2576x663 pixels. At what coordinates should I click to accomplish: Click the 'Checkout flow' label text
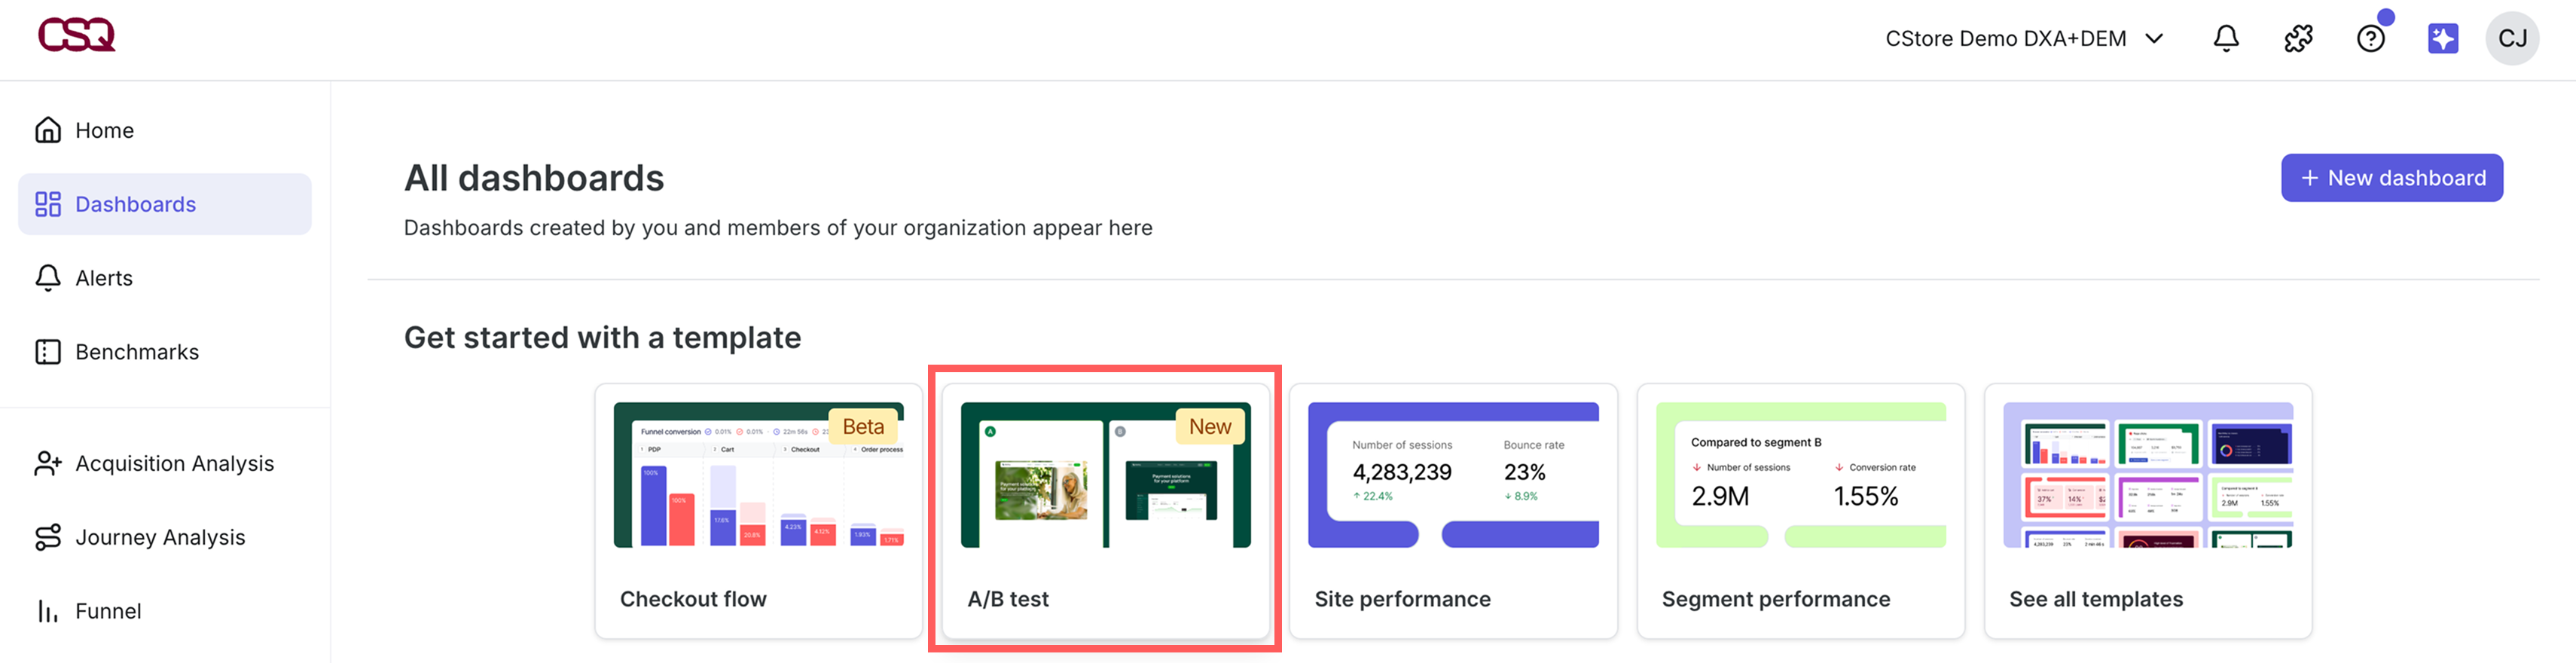point(693,599)
